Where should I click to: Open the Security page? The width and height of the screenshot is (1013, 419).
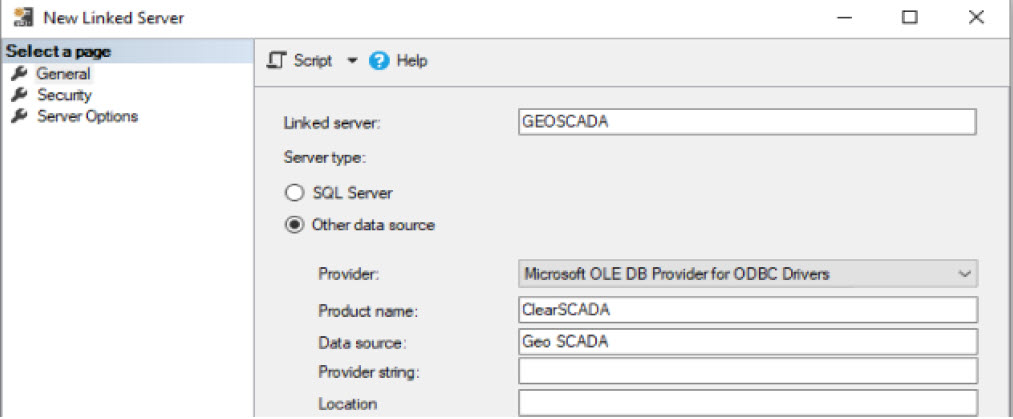click(x=64, y=95)
